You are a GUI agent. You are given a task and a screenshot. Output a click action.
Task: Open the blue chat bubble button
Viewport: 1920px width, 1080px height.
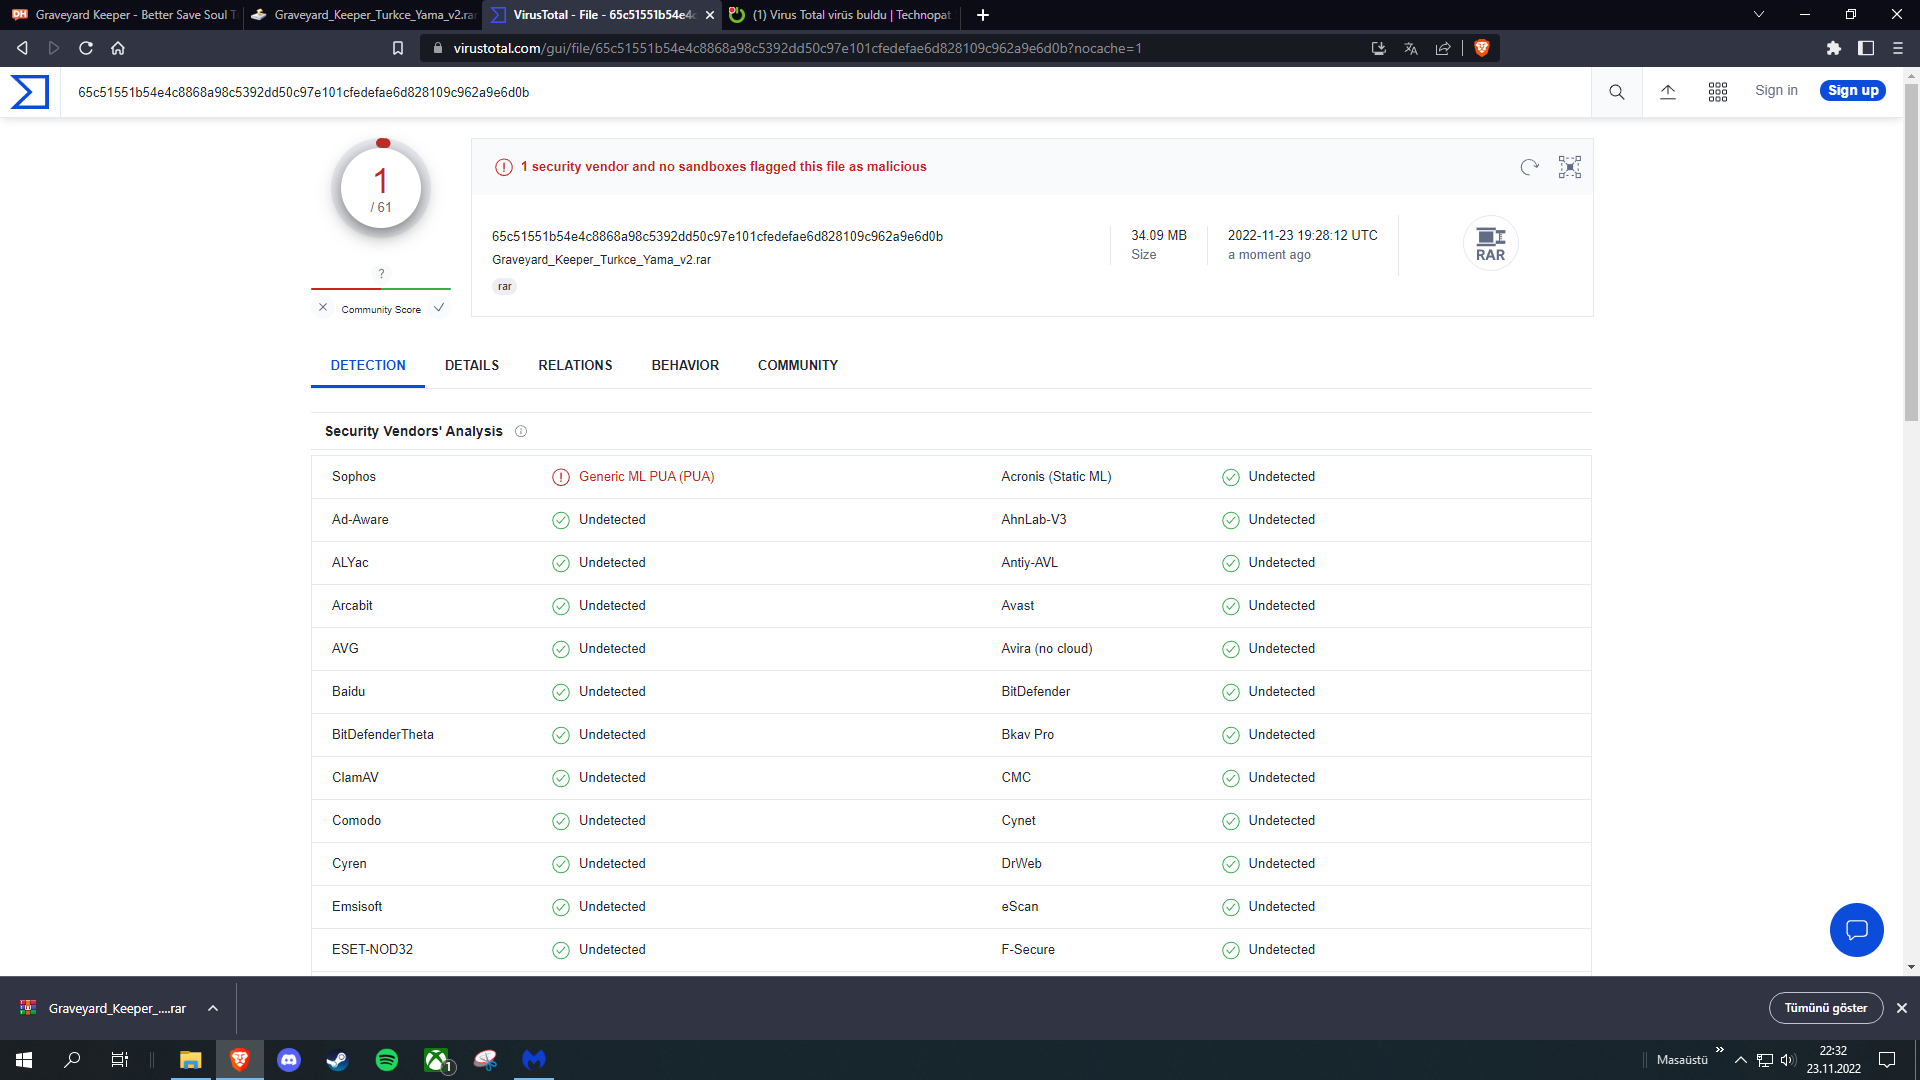(1856, 930)
